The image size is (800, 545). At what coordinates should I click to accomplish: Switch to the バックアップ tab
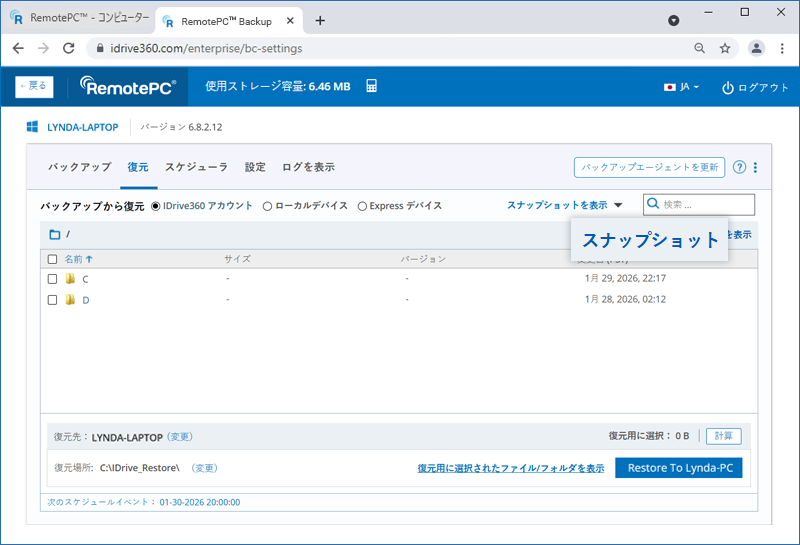coord(80,167)
